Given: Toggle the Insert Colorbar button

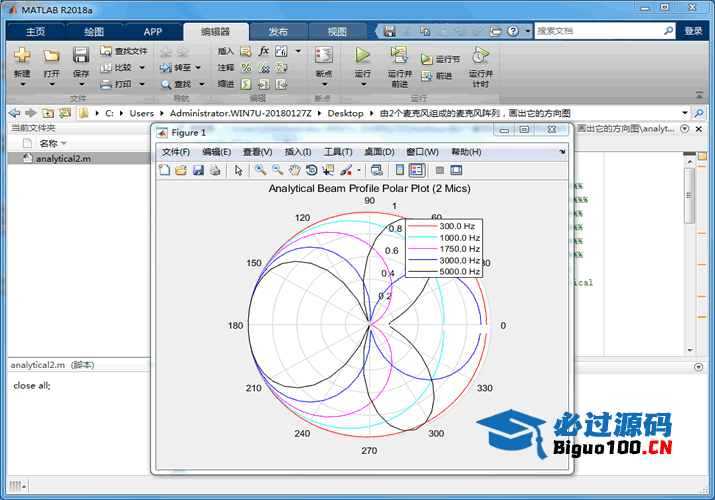Looking at the screenshot, I should [399, 170].
